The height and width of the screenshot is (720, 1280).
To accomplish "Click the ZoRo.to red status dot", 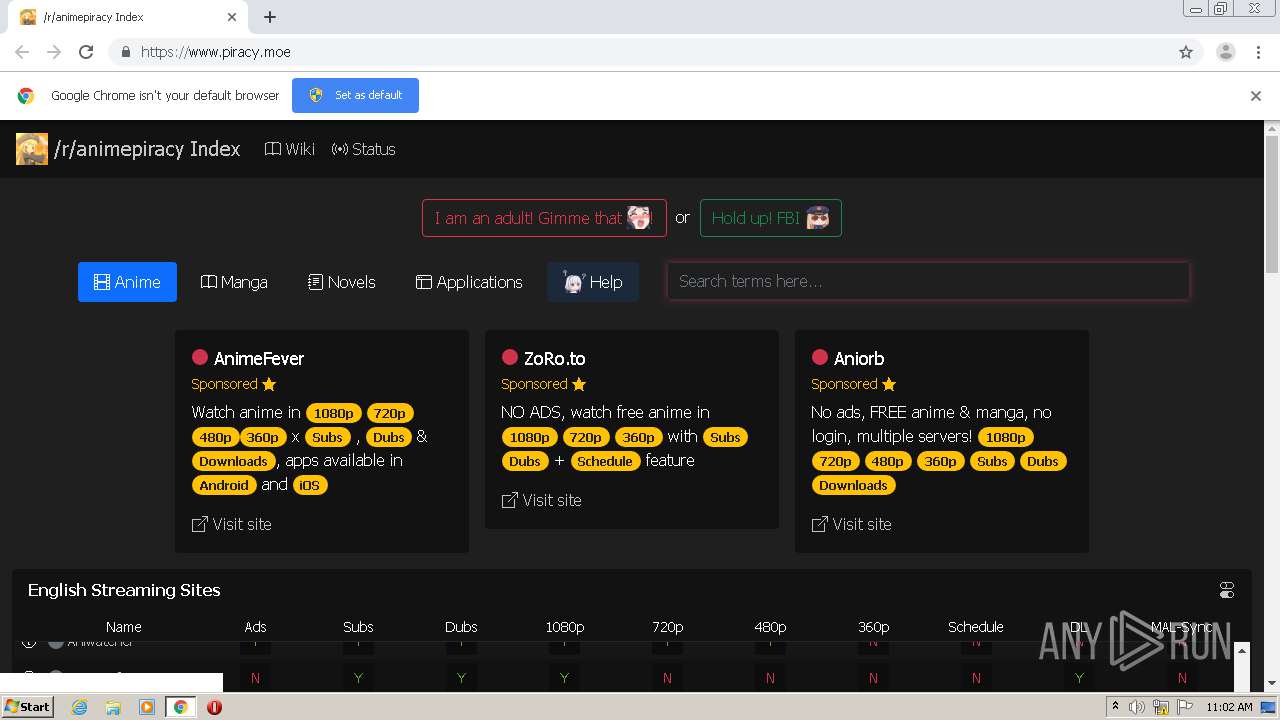I will (510, 357).
